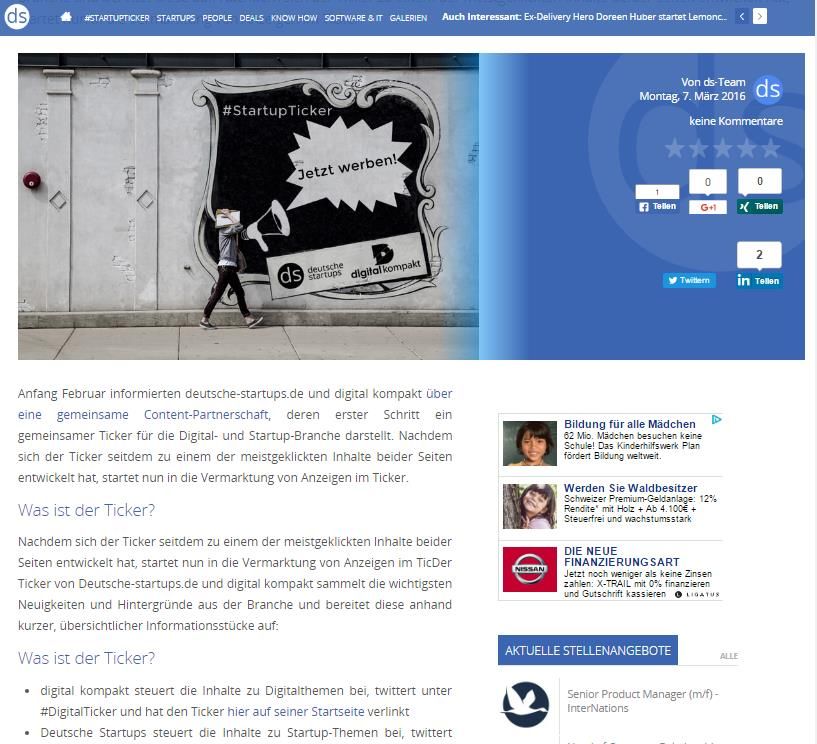Show ALLE job offers
Image resolution: width=817 pixels, height=744 pixels.
tap(728, 656)
